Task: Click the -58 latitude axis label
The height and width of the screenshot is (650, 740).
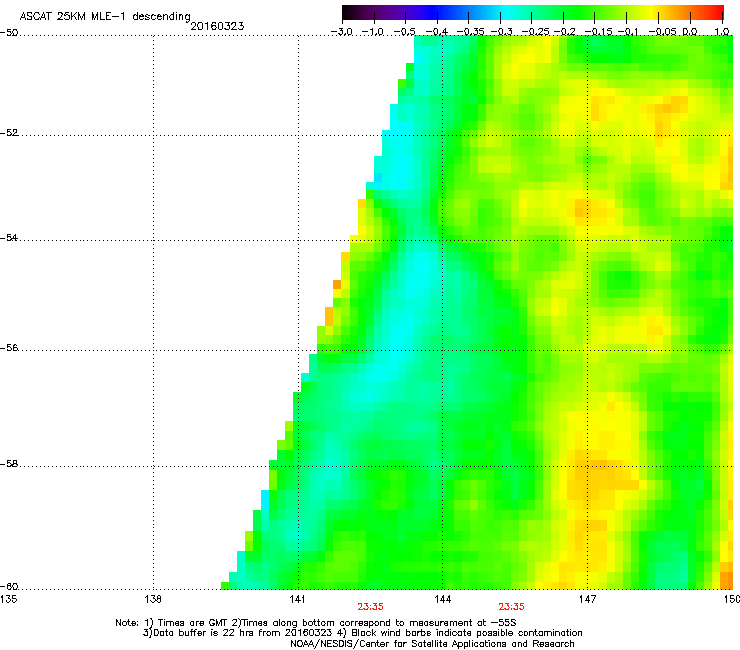Action: tap(9, 464)
